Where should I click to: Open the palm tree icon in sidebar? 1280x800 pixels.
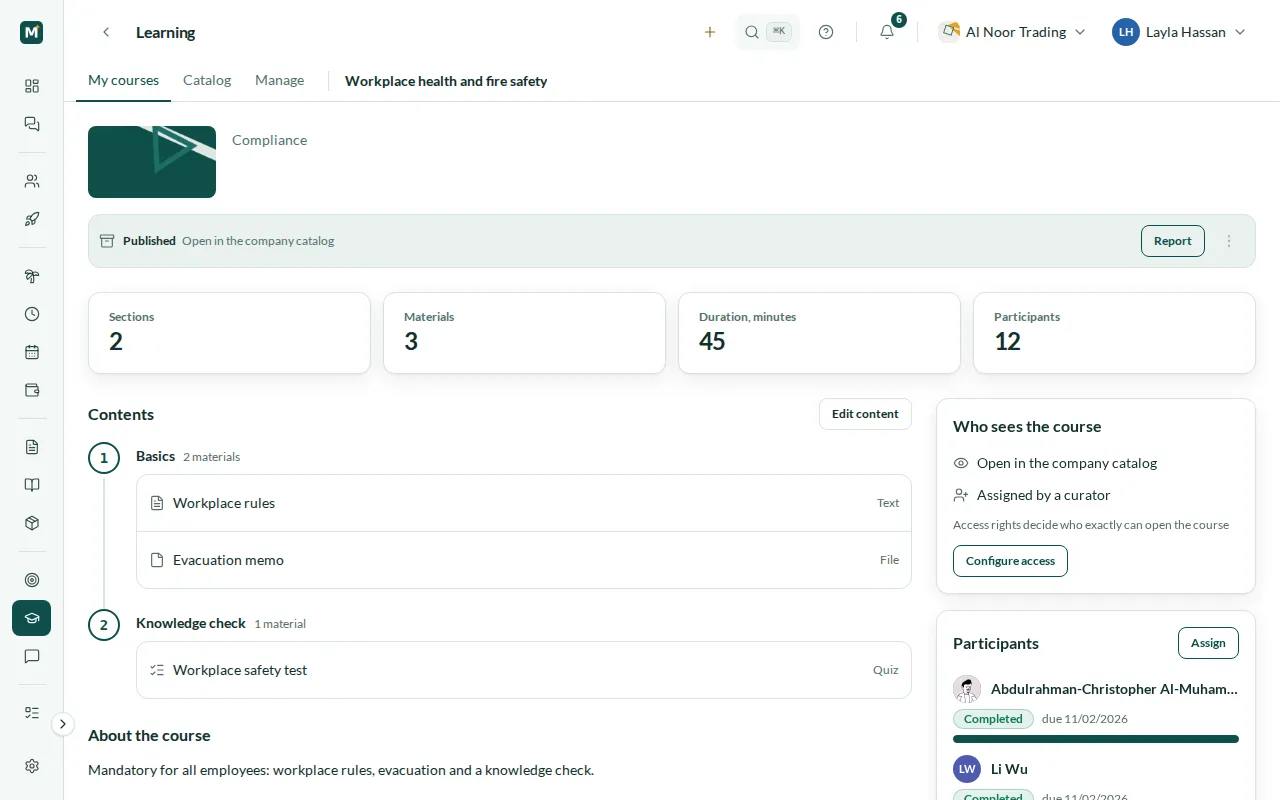(32, 276)
